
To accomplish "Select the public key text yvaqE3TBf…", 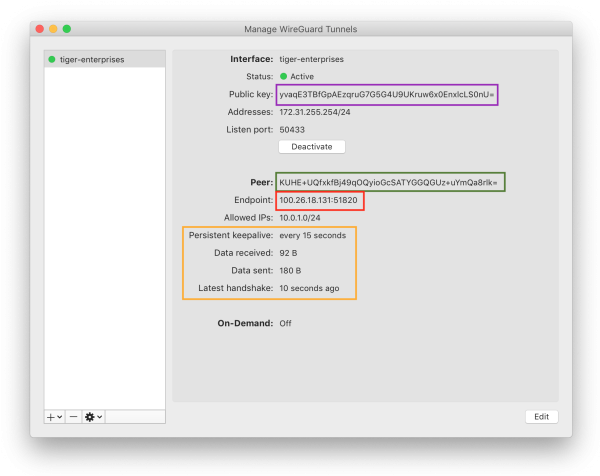I will [386, 95].
